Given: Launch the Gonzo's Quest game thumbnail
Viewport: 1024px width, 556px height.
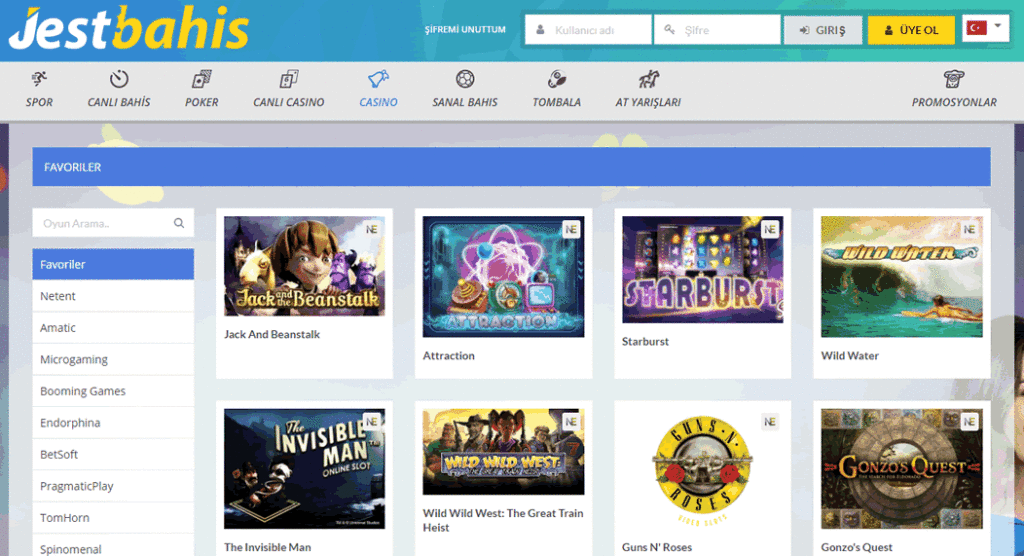Looking at the screenshot, I should point(901,469).
